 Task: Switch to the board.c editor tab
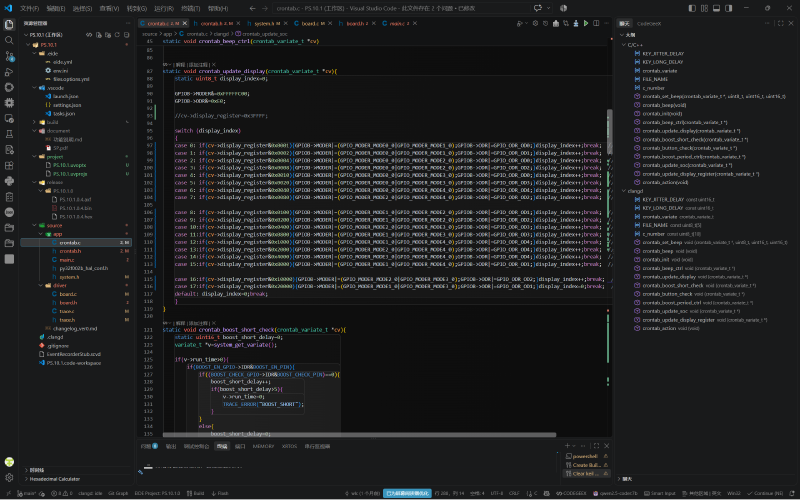click(310, 23)
